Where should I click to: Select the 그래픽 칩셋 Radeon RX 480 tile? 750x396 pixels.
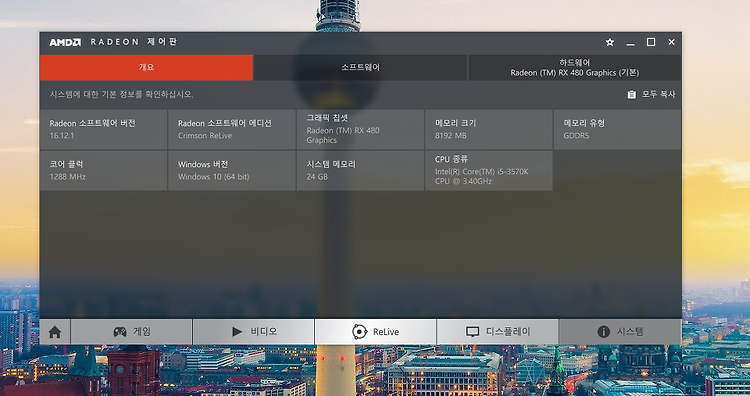(360, 129)
